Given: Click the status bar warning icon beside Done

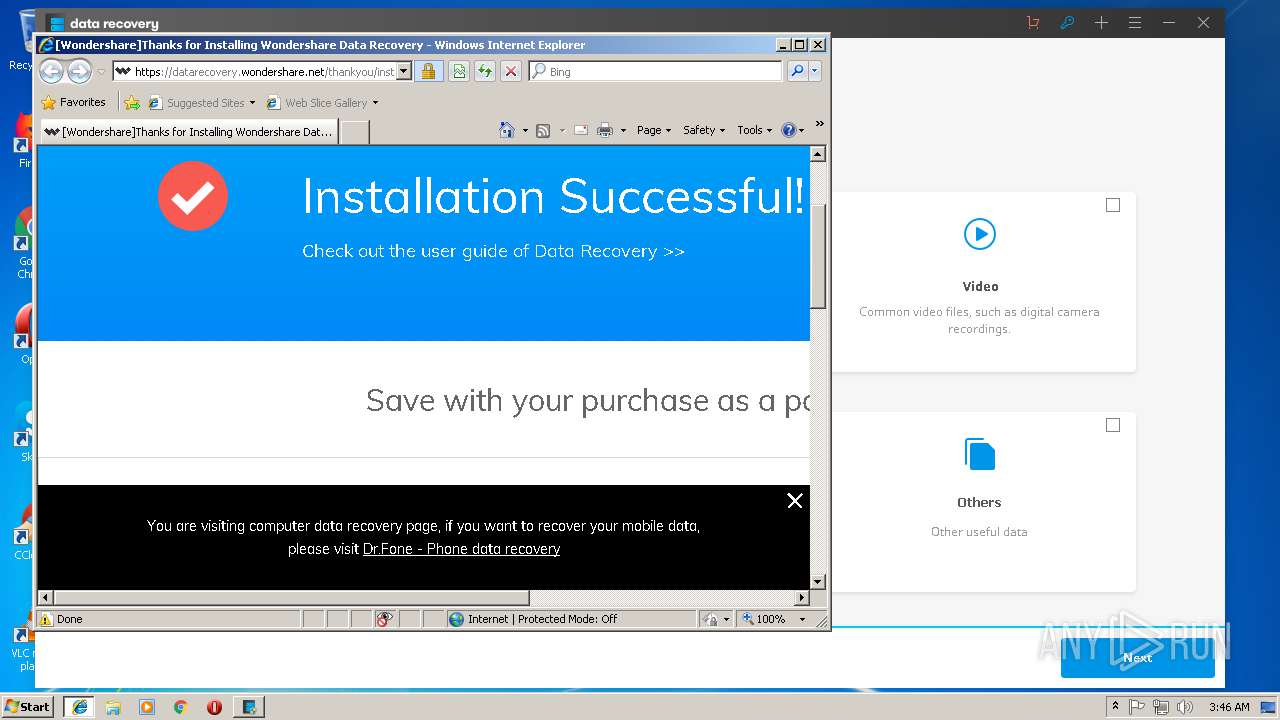Looking at the screenshot, I should [x=46, y=619].
